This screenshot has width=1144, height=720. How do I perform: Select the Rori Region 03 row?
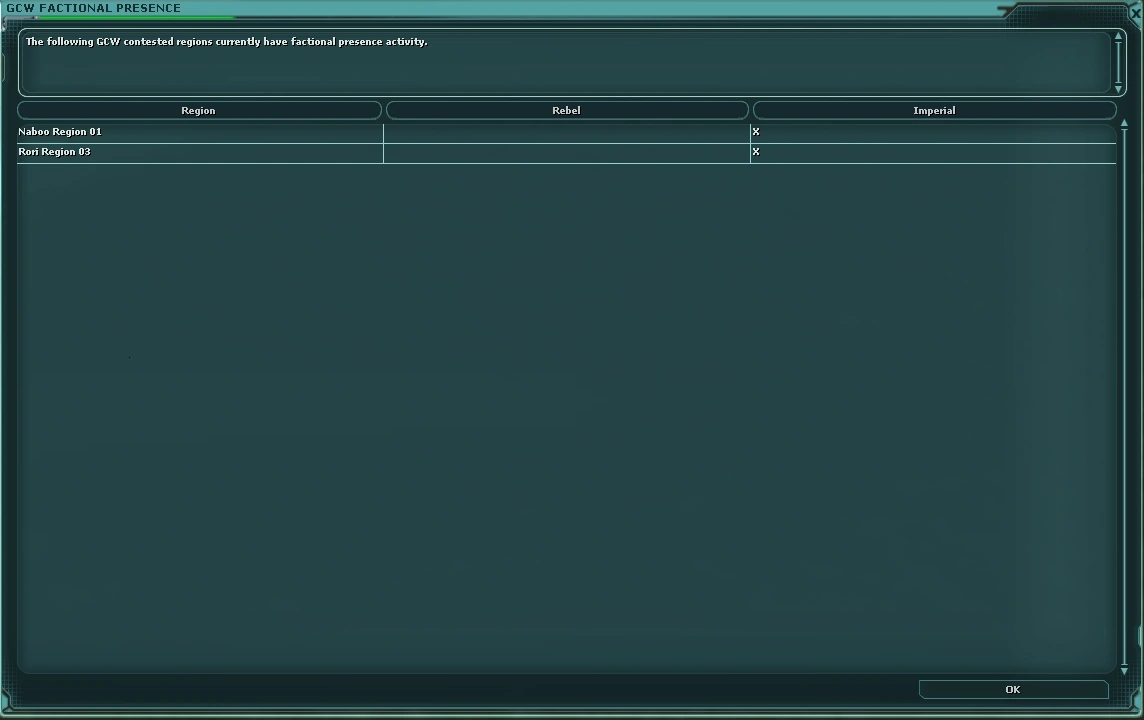(x=567, y=152)
